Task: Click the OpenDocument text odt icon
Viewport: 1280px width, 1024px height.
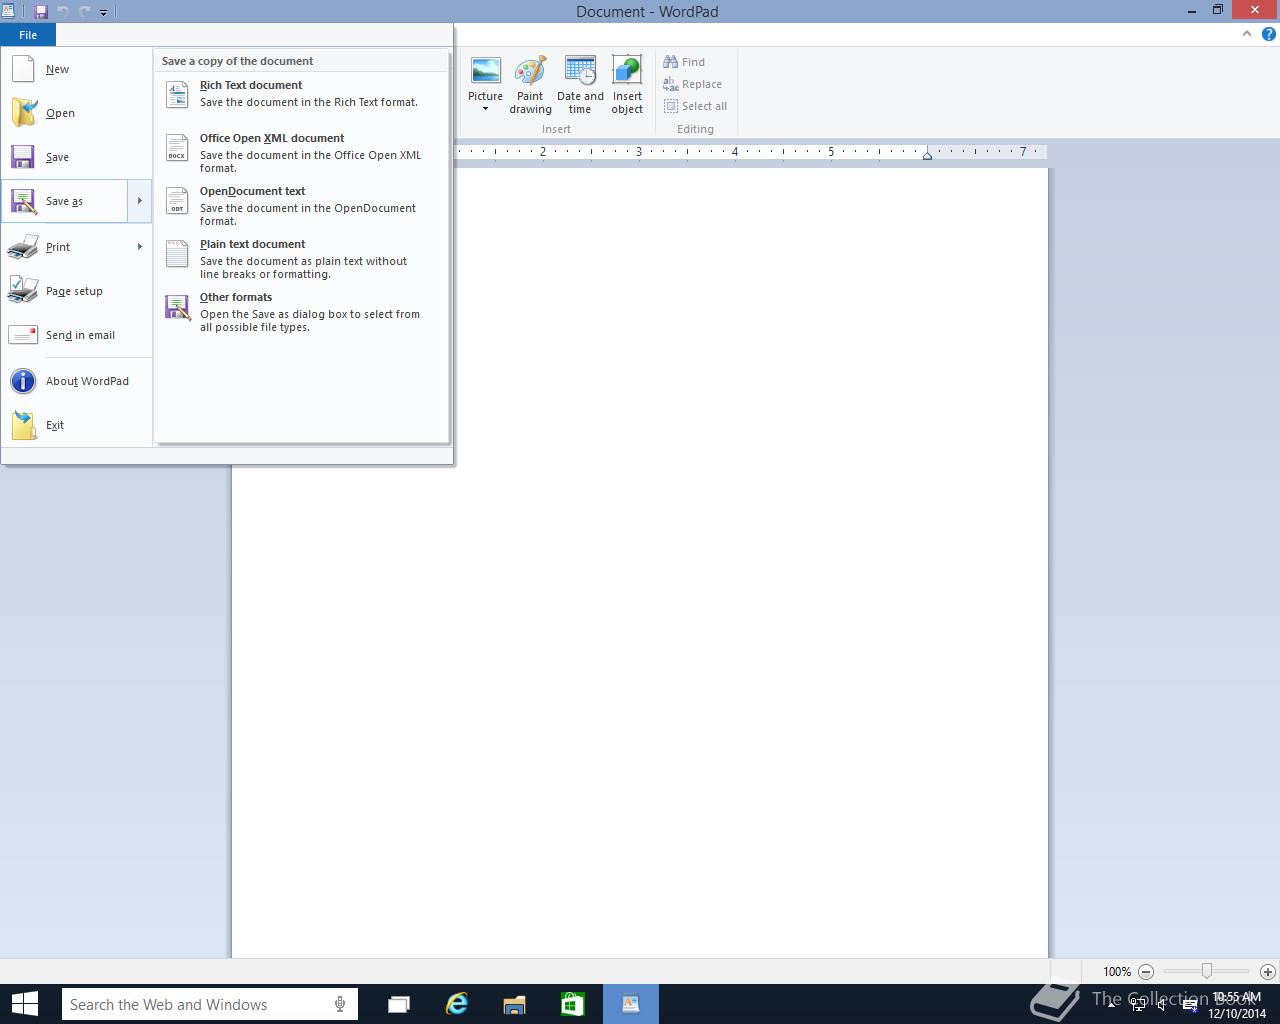Action: tap(177, 200)
